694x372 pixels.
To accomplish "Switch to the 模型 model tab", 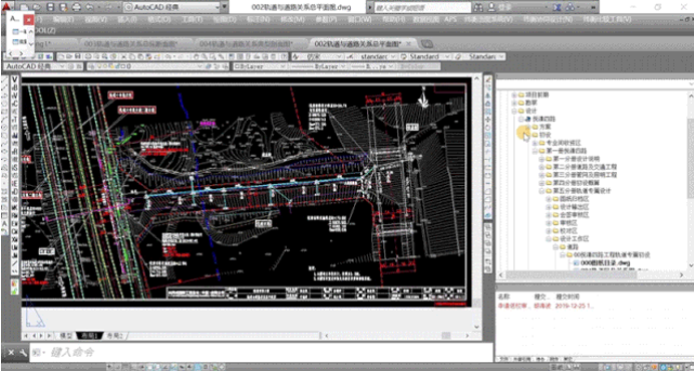I will 66,336.
